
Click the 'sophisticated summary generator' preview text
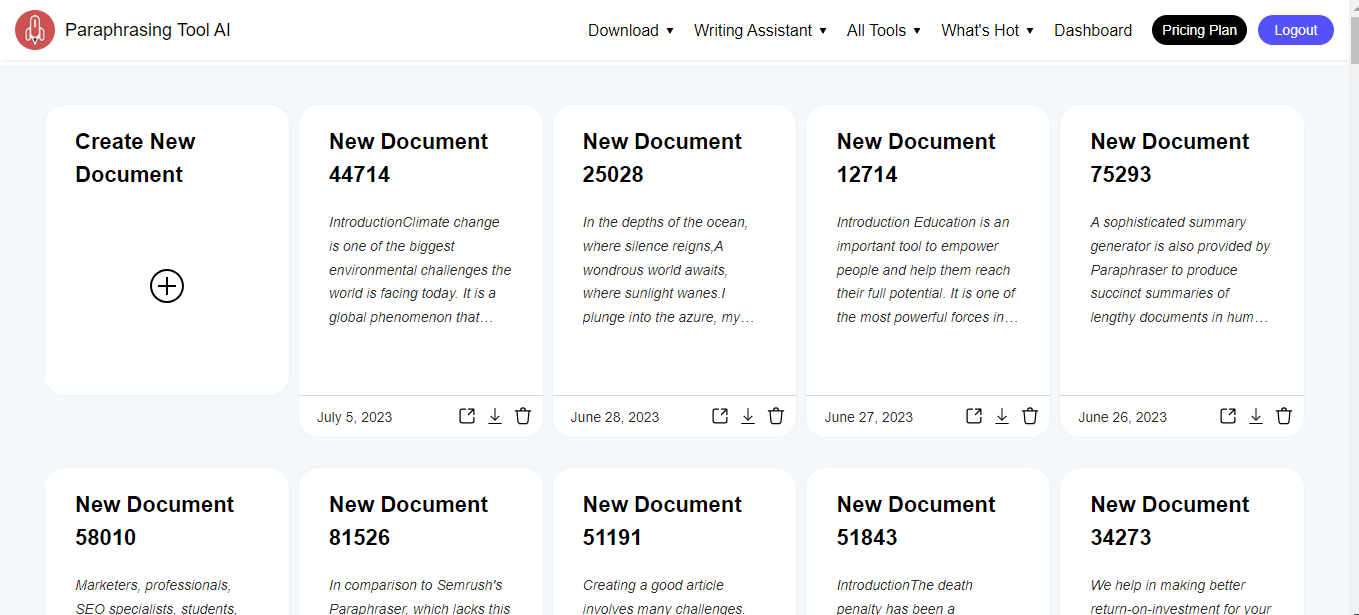(x=1180, y=270)
